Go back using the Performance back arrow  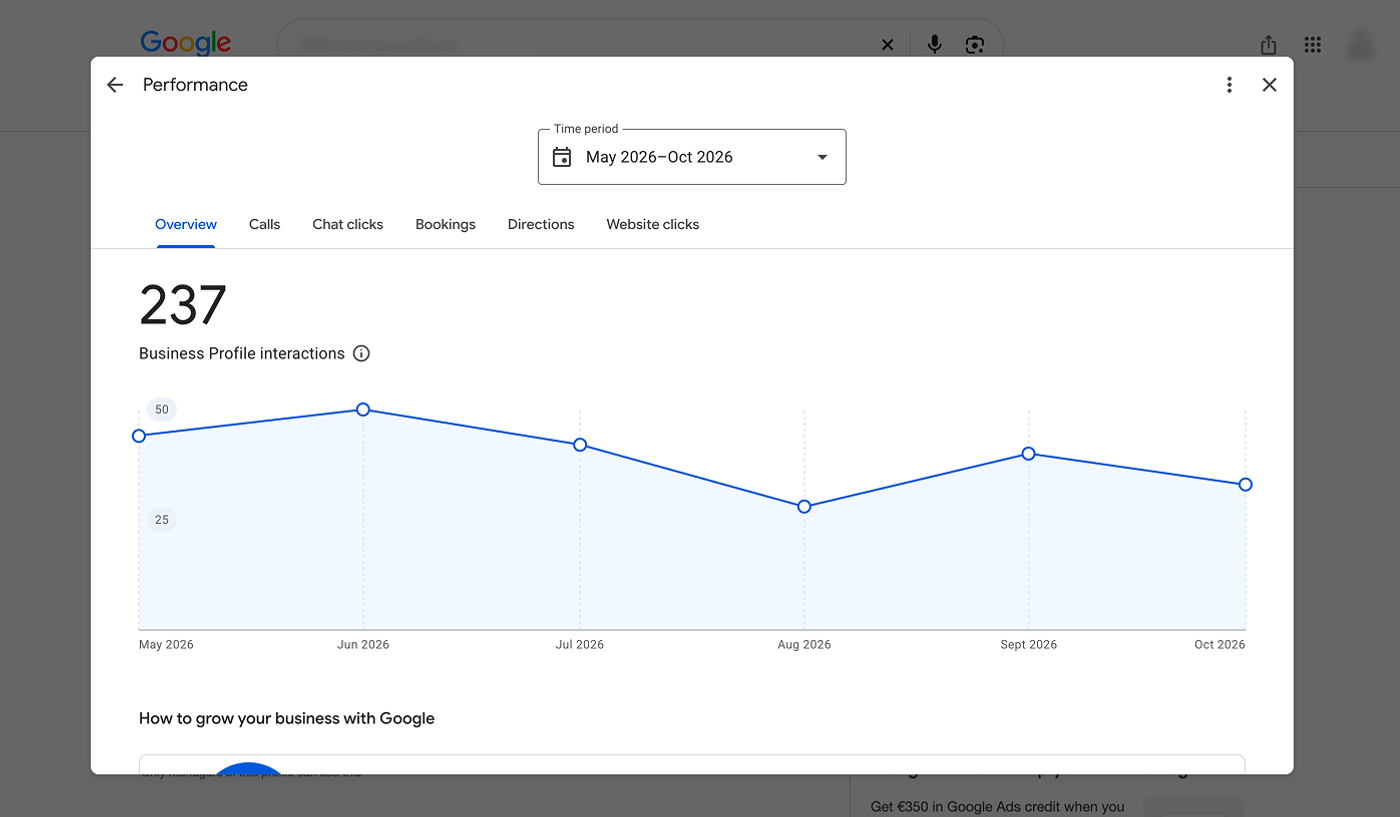(115, 85)
